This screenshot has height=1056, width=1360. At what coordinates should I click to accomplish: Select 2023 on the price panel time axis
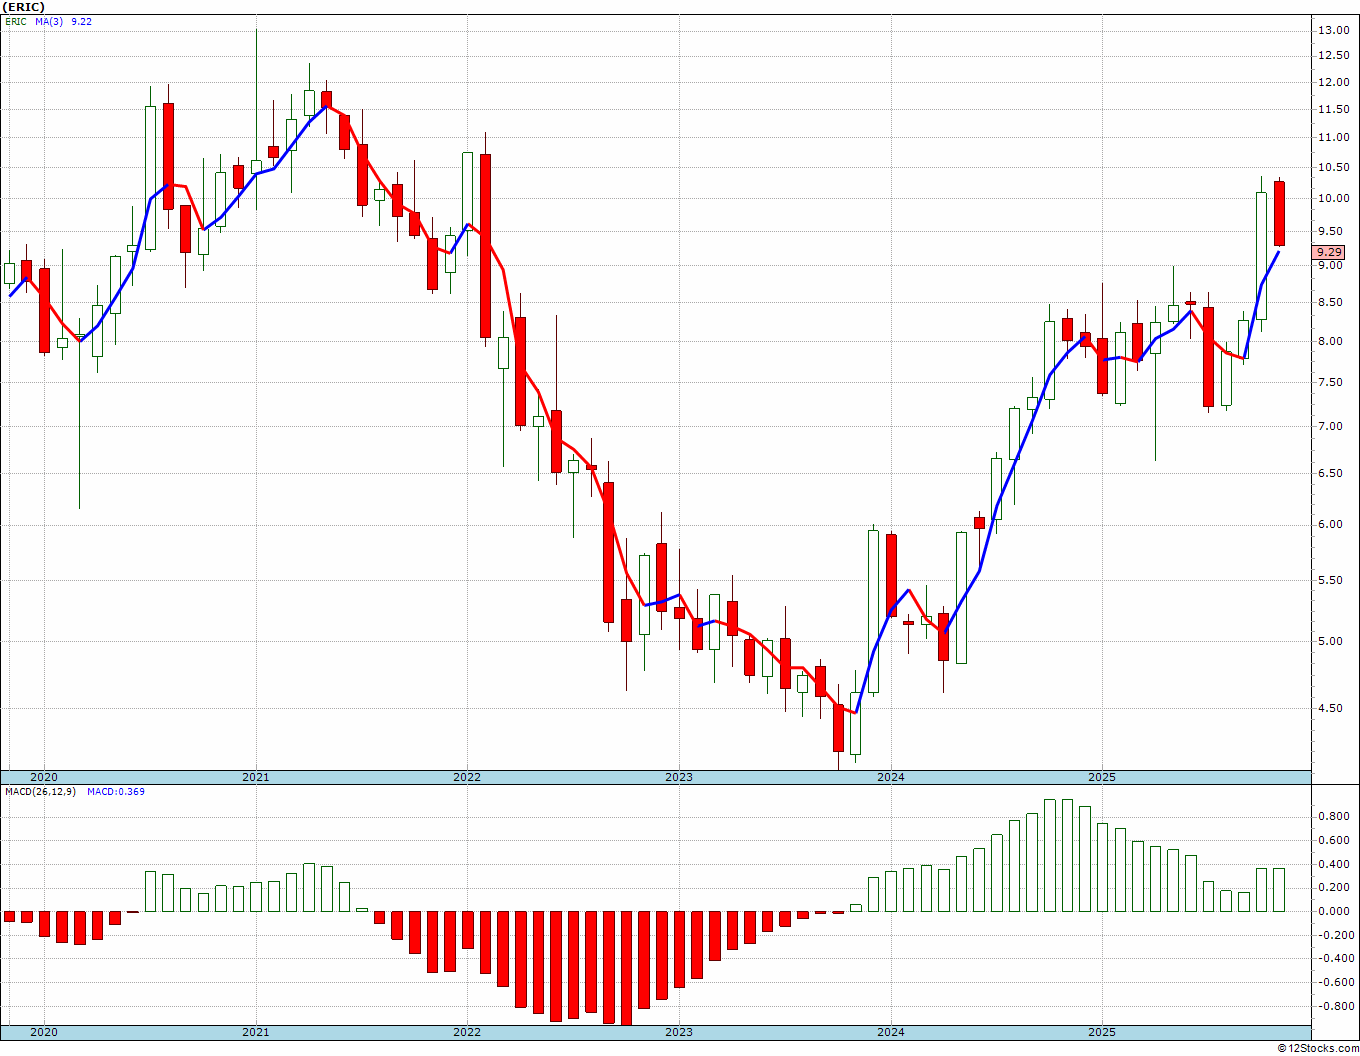(x=679, y=777)
